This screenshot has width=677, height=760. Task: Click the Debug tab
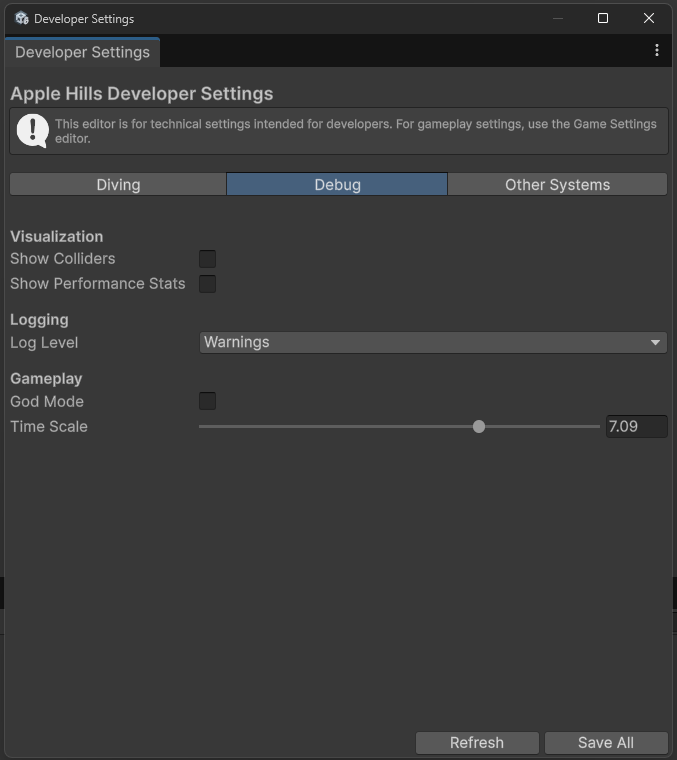(337, 184)
